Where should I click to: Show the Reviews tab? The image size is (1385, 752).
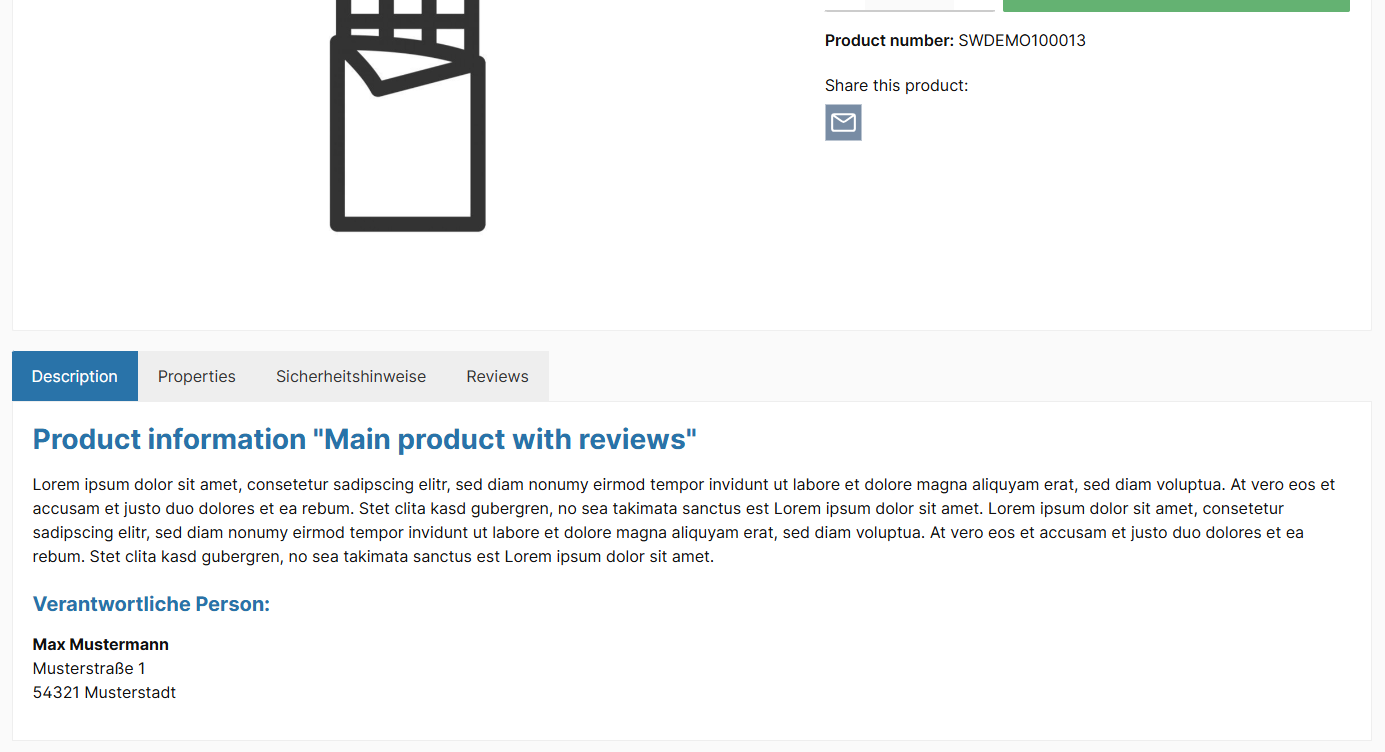point(497,376)
